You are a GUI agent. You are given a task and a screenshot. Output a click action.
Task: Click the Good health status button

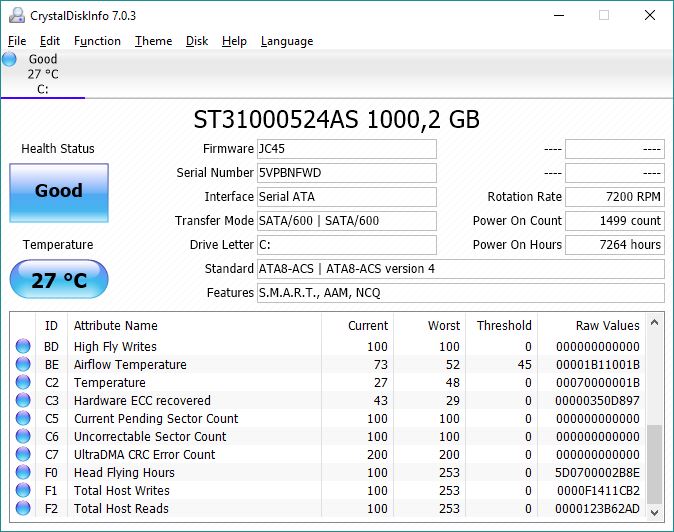[59, 193]
